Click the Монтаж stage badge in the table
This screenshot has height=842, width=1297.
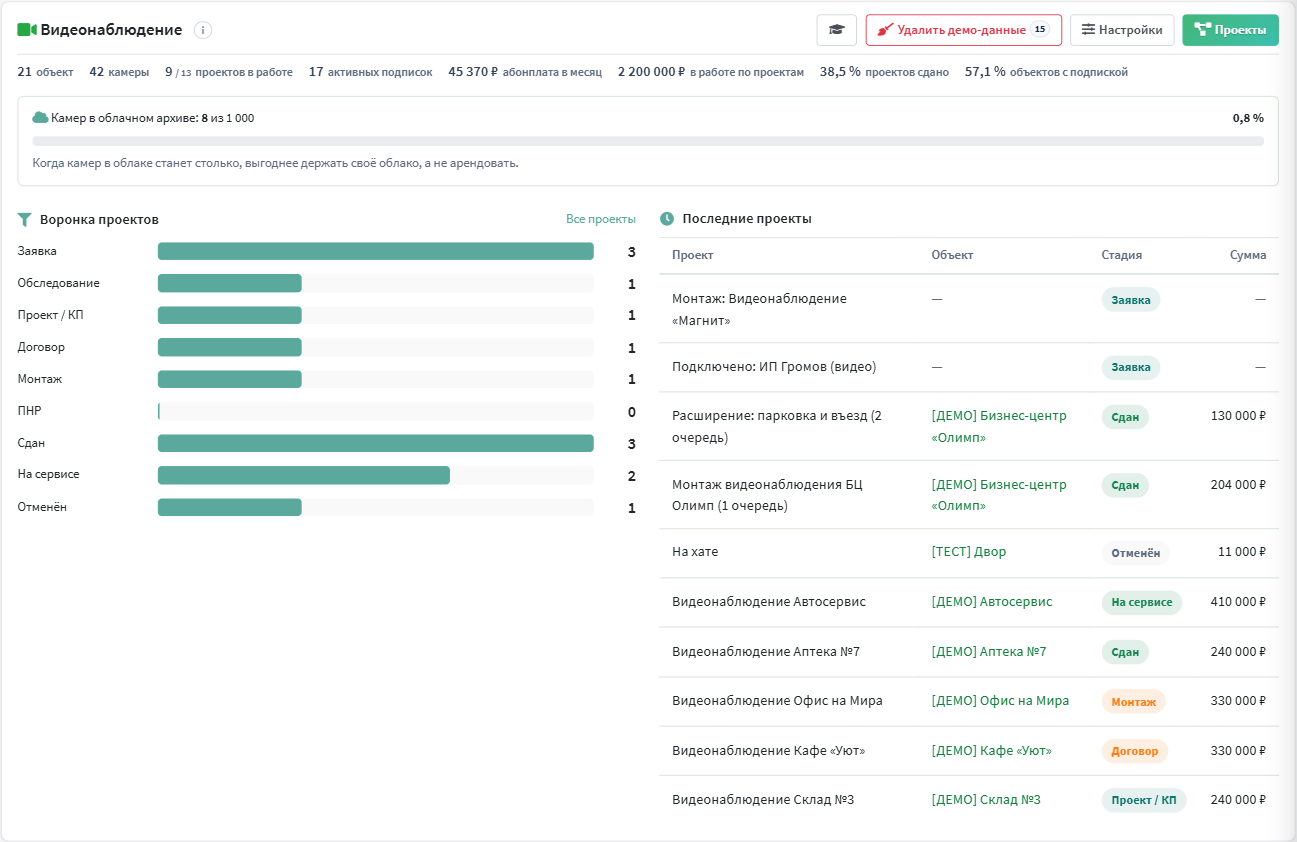(x=1134, y=702)
